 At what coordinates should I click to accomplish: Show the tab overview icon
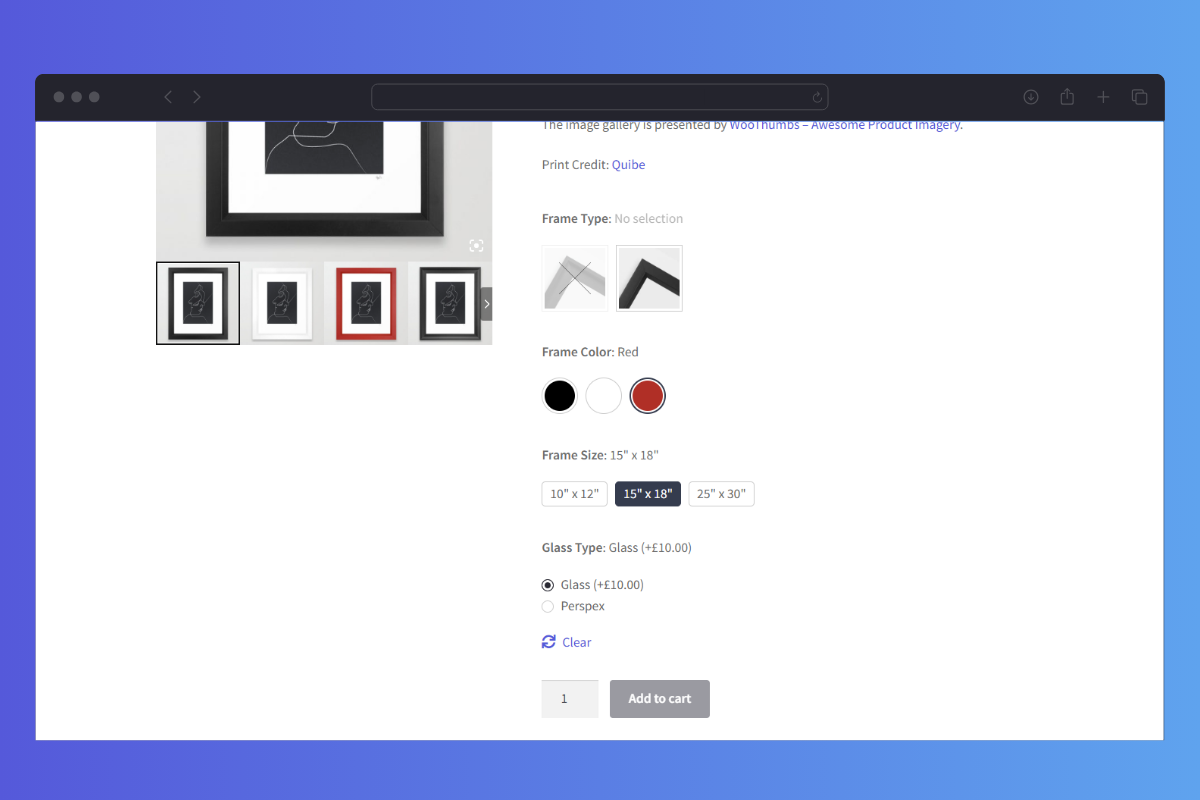1139,97
